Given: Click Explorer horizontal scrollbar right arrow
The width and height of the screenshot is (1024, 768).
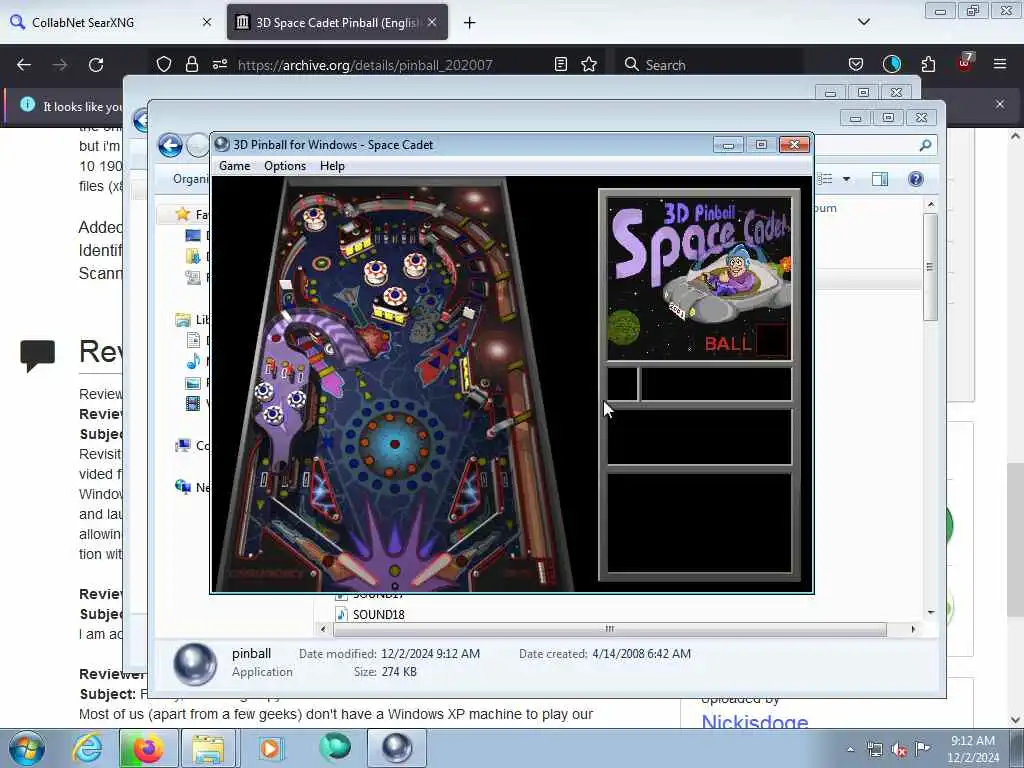Looking at the screenshot, I should click(x=913, y=629).
